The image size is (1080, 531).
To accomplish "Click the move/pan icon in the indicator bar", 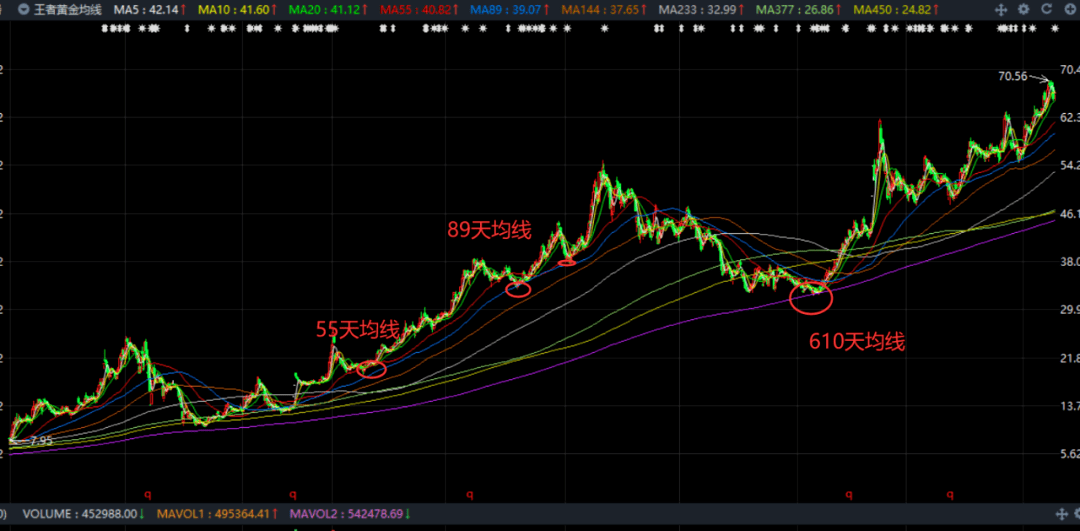I will point(1001,9).
